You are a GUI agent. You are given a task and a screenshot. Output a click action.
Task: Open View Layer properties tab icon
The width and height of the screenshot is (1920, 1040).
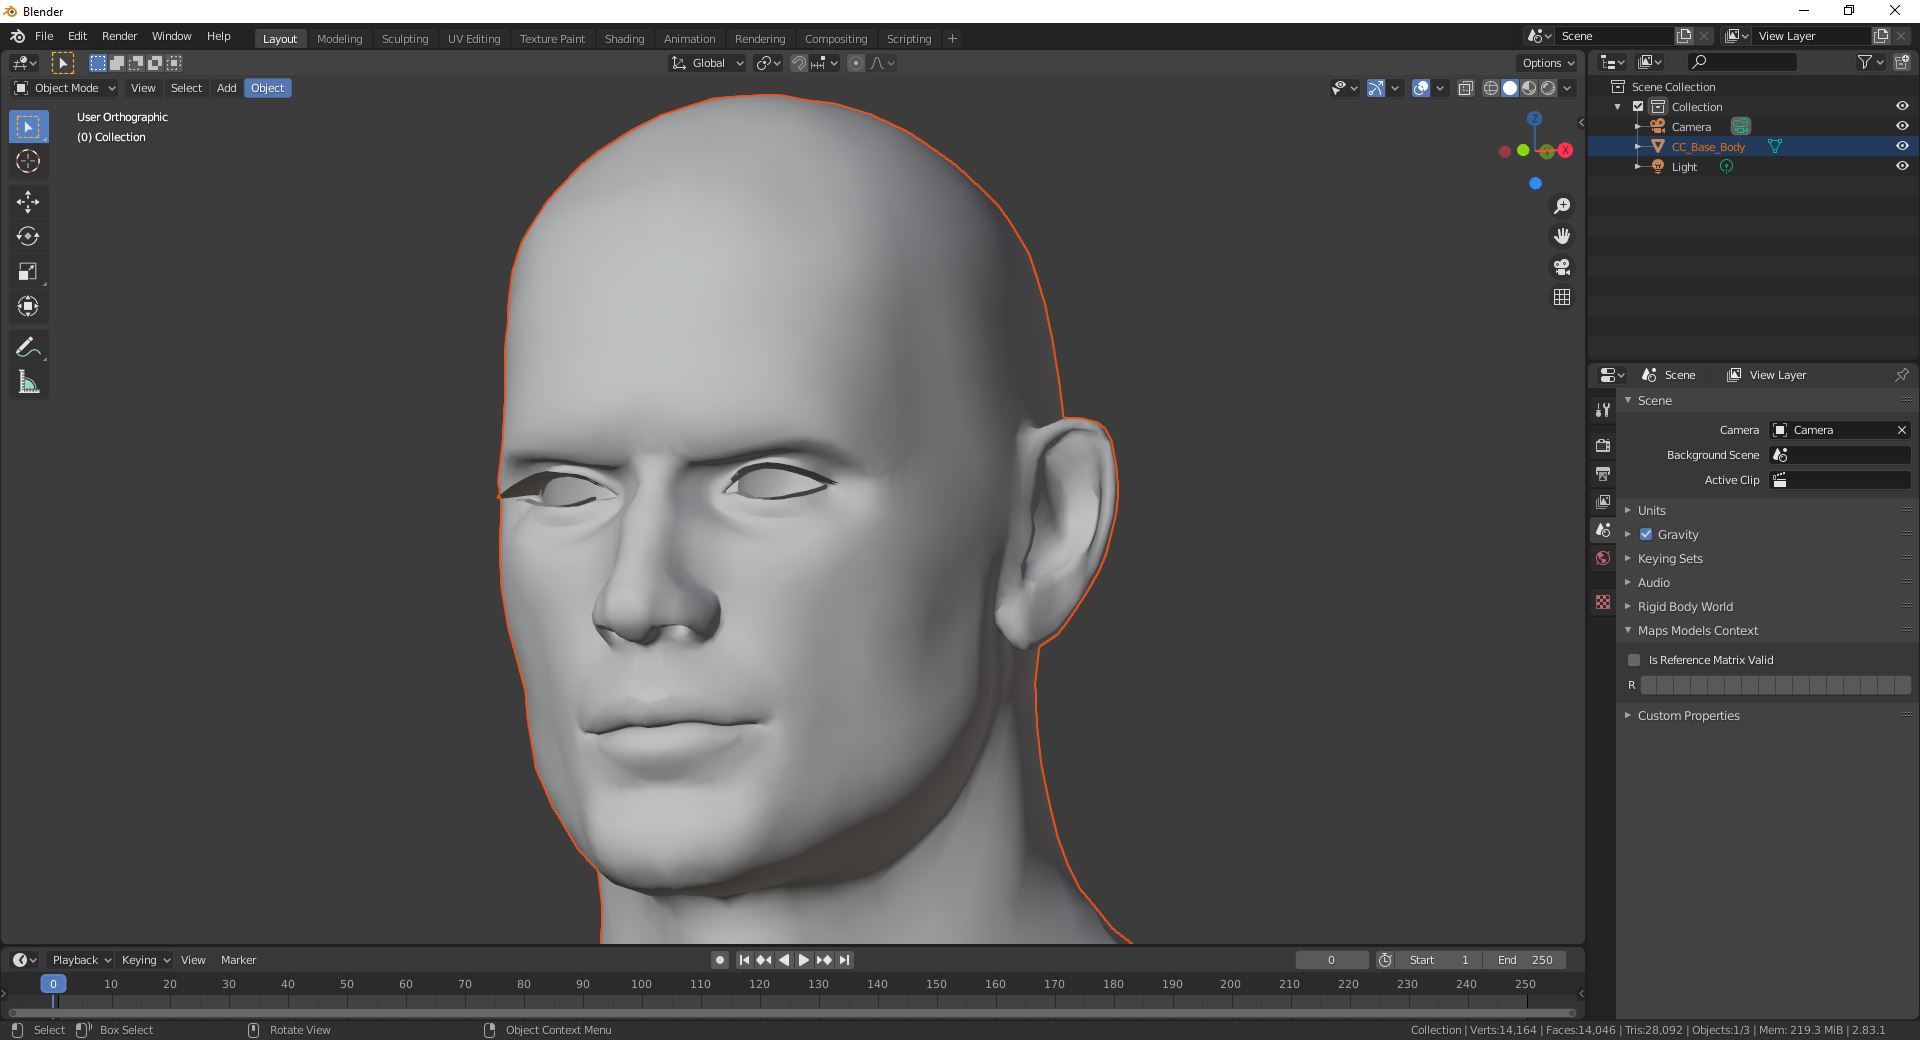1603,501
